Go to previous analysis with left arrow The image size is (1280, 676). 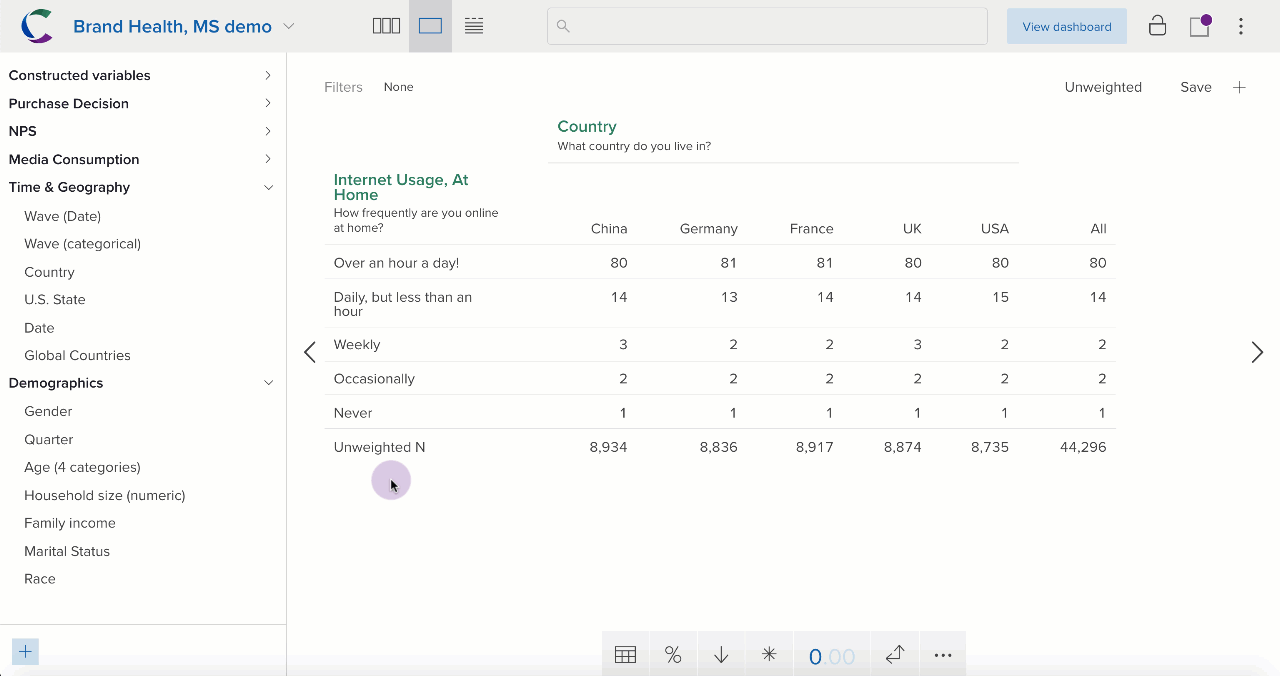pos(310,352)
